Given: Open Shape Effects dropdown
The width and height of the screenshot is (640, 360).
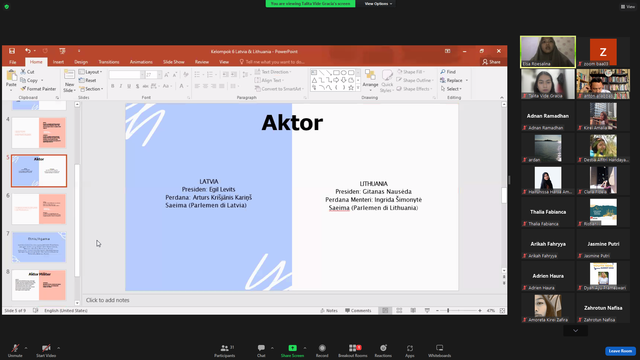Looking at the screenshot, I should (x=414, y=89).
